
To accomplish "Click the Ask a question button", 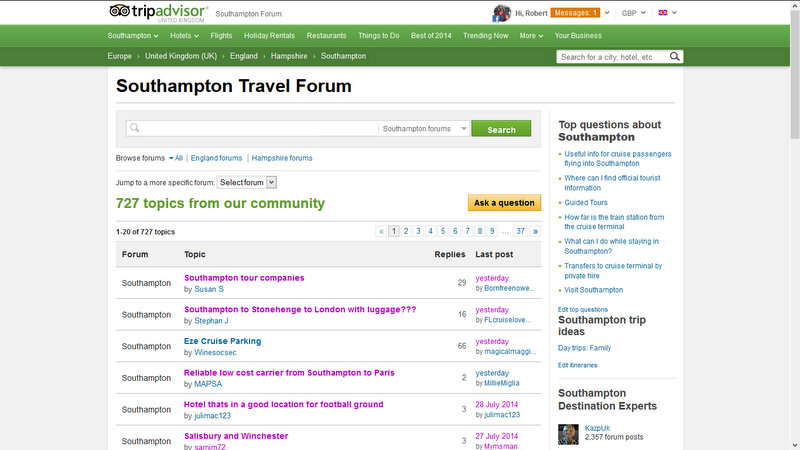I will click(x=504, y=203).
